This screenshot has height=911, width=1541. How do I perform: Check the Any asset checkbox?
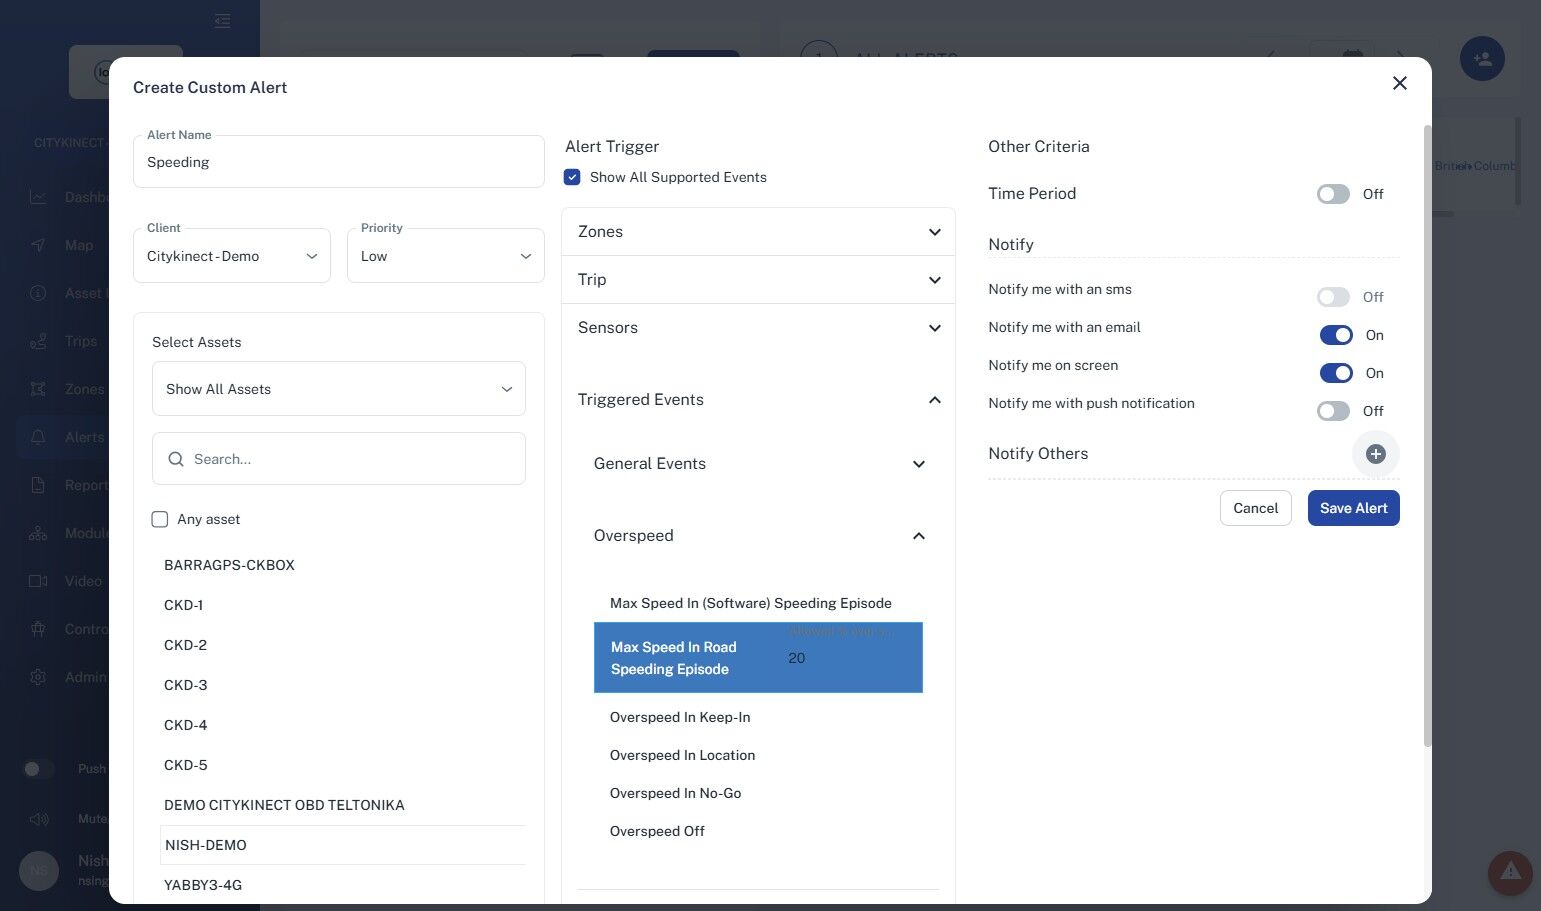point(160,519)
